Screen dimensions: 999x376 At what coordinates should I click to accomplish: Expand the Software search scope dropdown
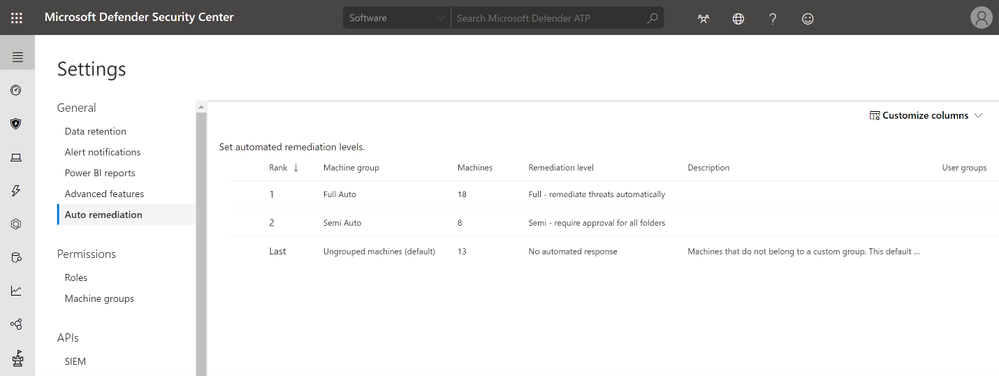pos(396,18)
